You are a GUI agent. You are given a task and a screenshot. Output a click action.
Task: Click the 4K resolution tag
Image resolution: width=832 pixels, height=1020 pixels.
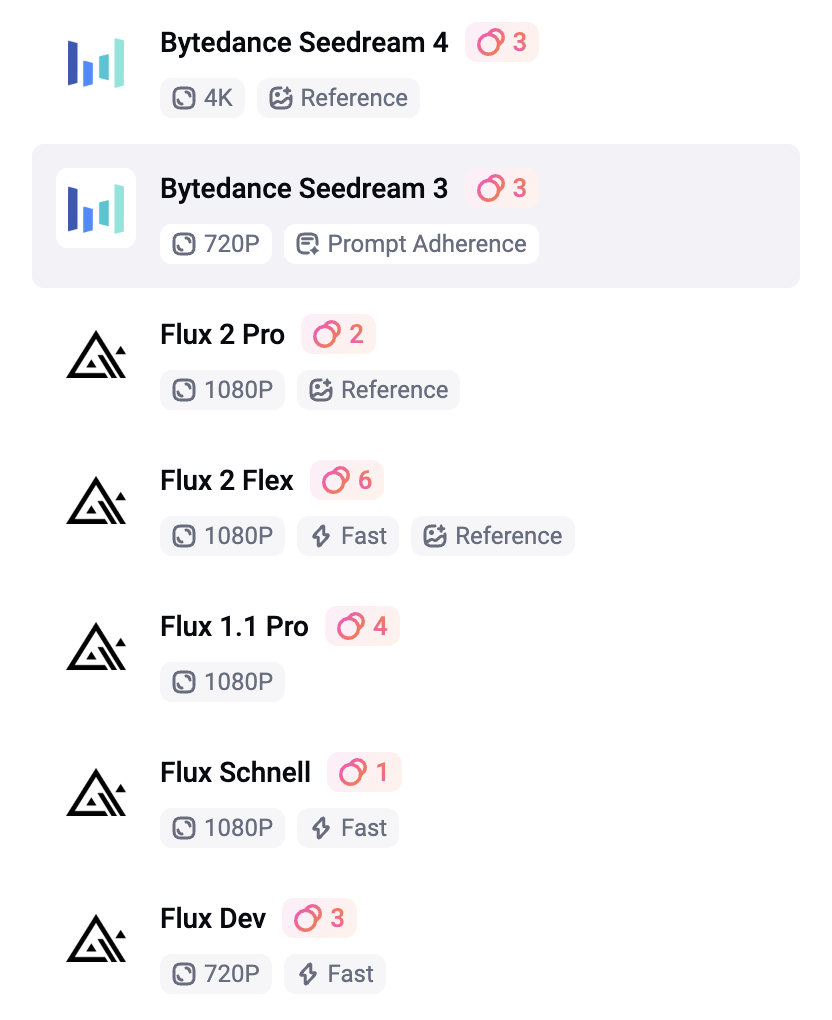coord(202,98)
